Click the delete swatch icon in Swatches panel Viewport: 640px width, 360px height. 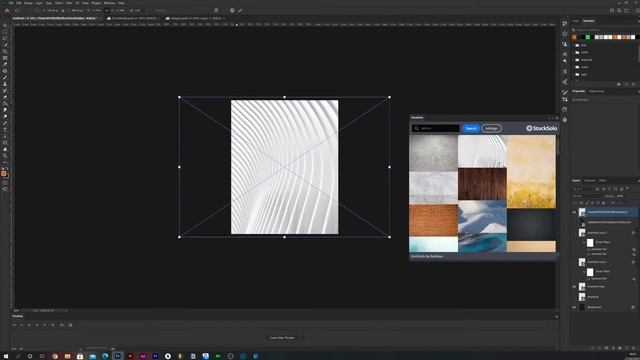pos(633,84)
